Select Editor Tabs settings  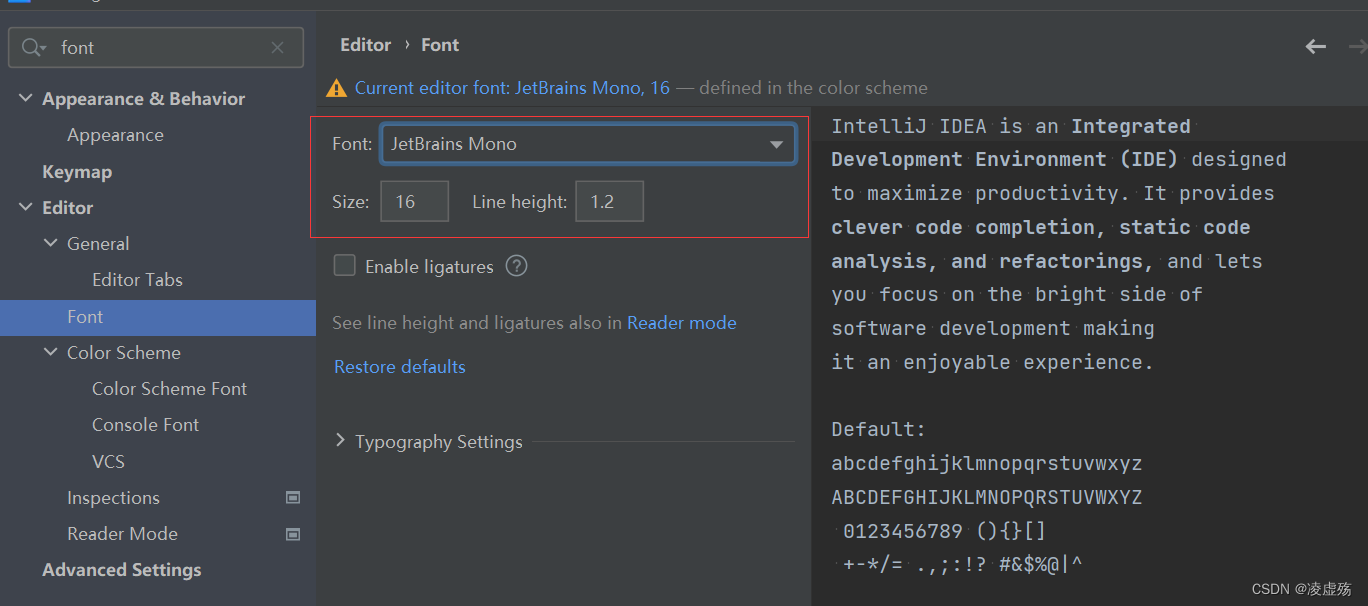click(137, 280)
